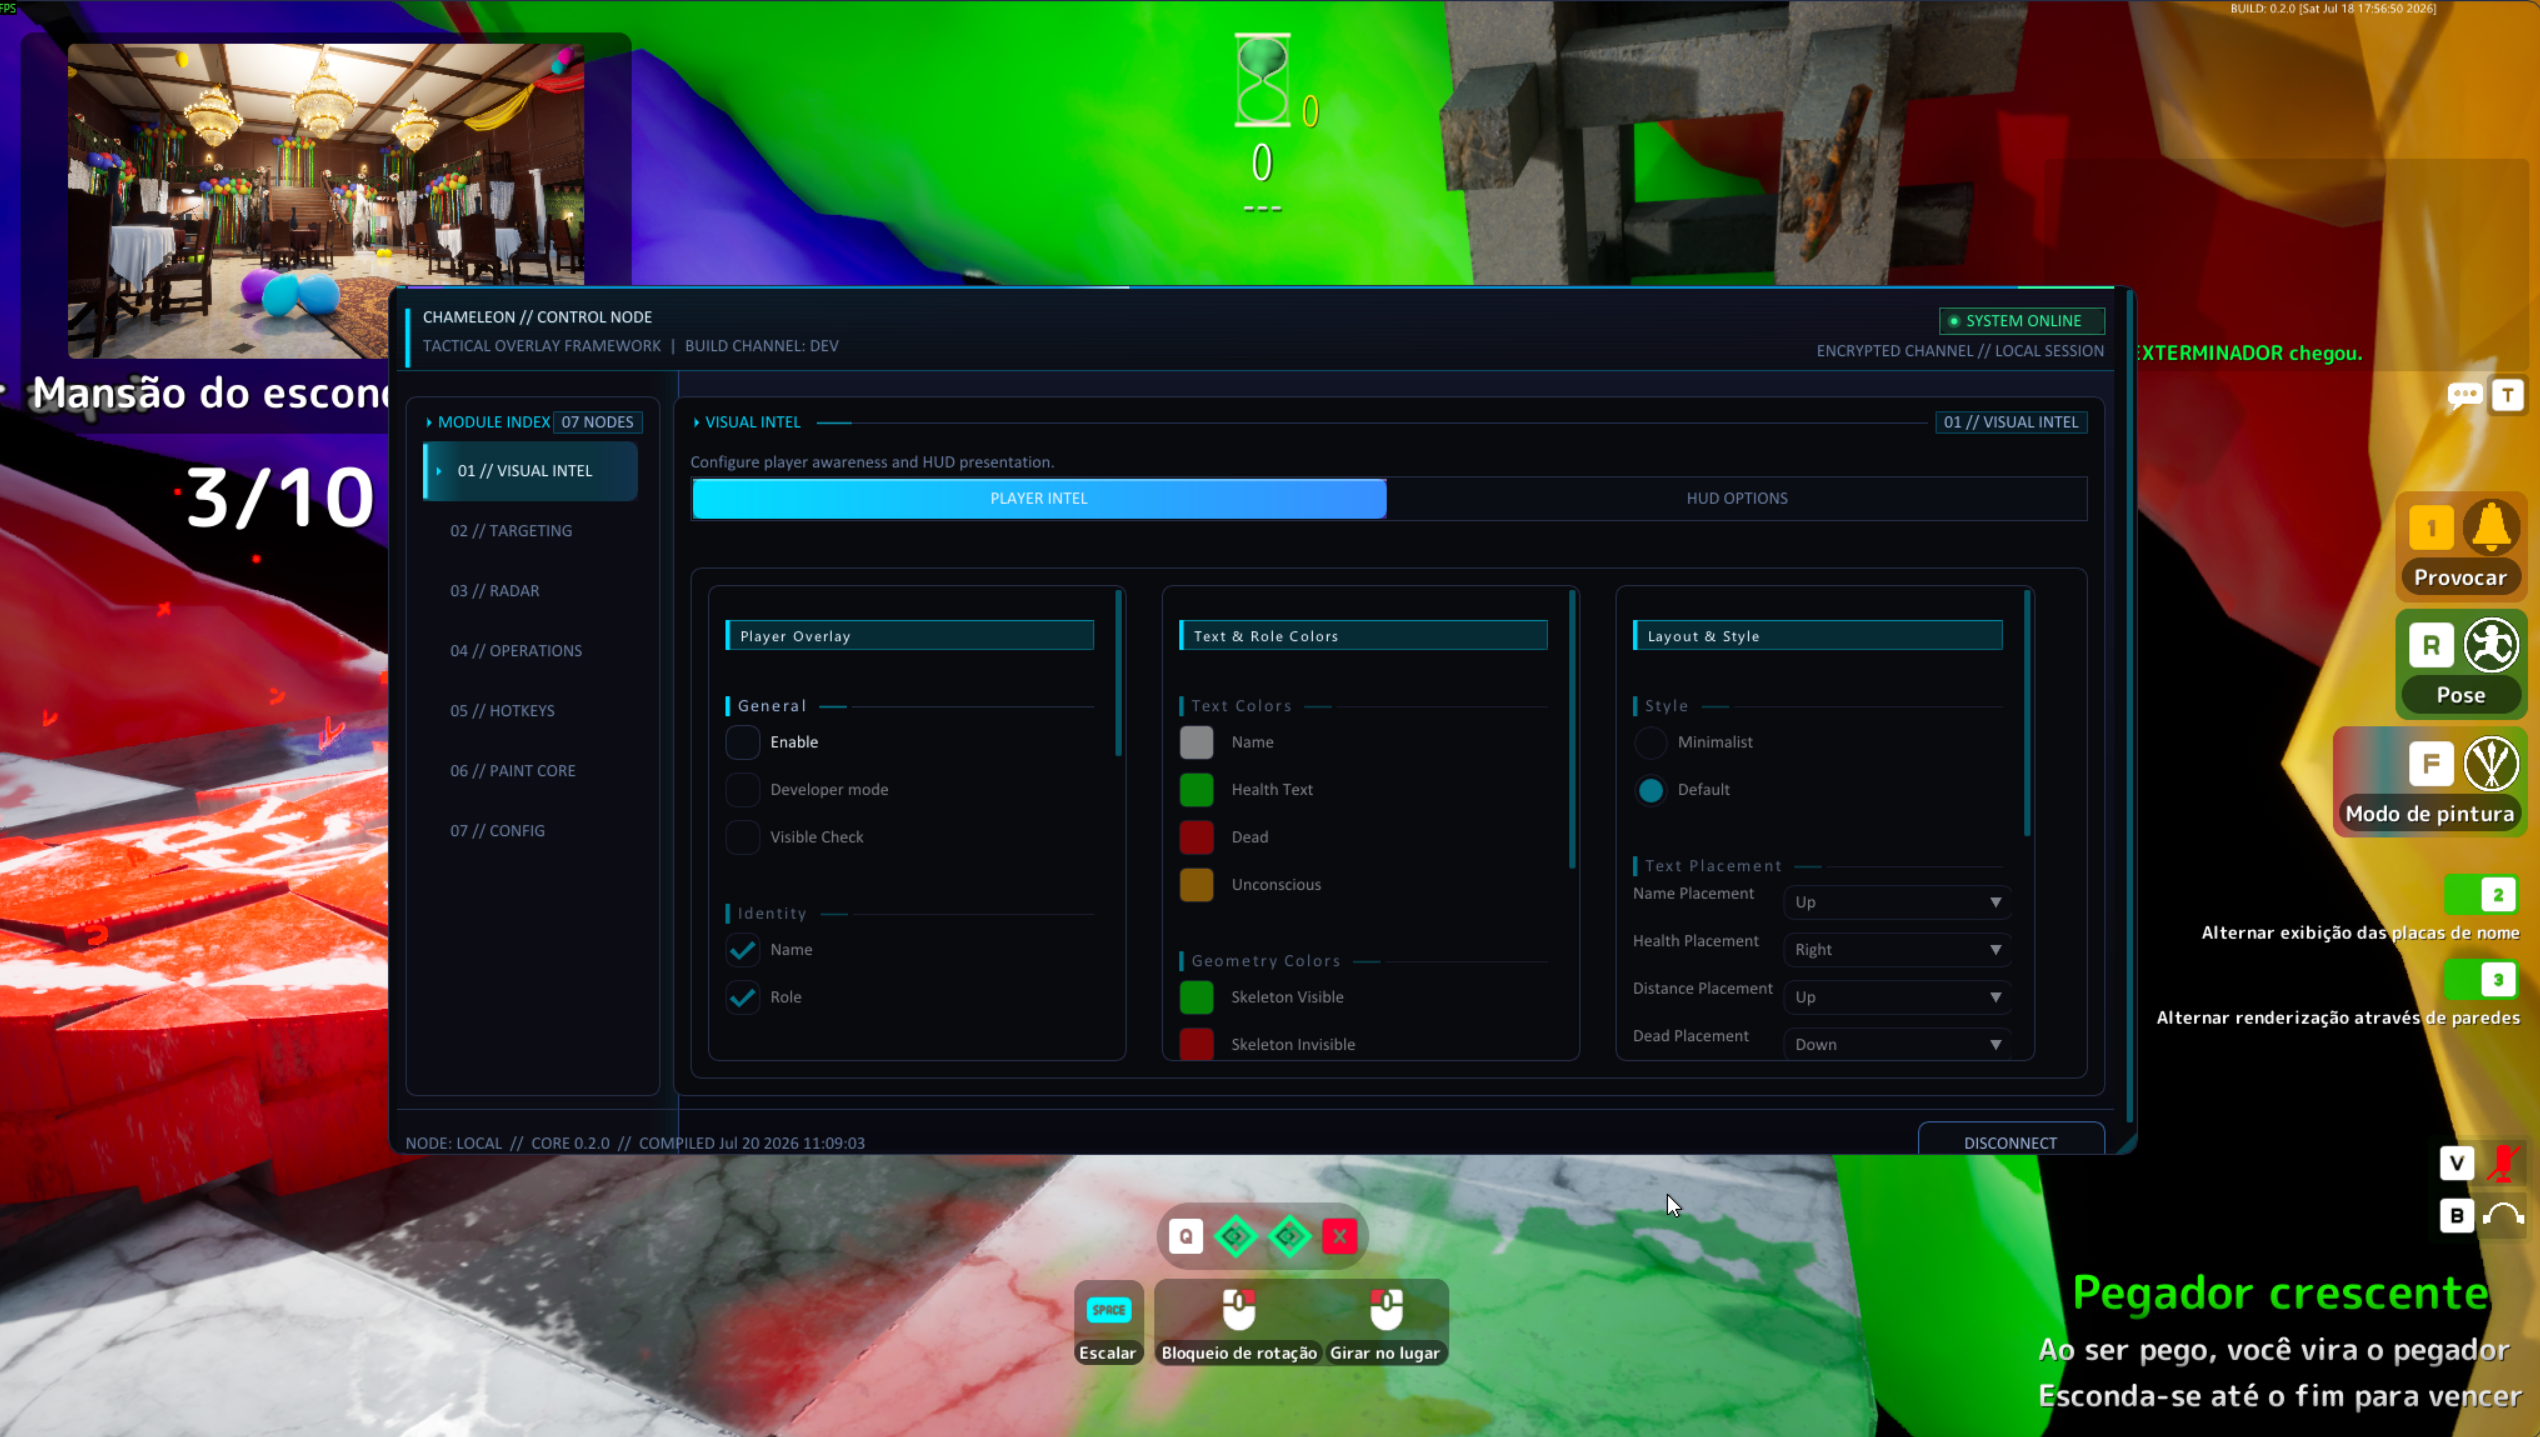2540x1437 pixels.
Task: Click the Health Text green color swatch
Action: (x=1197, y=790)
